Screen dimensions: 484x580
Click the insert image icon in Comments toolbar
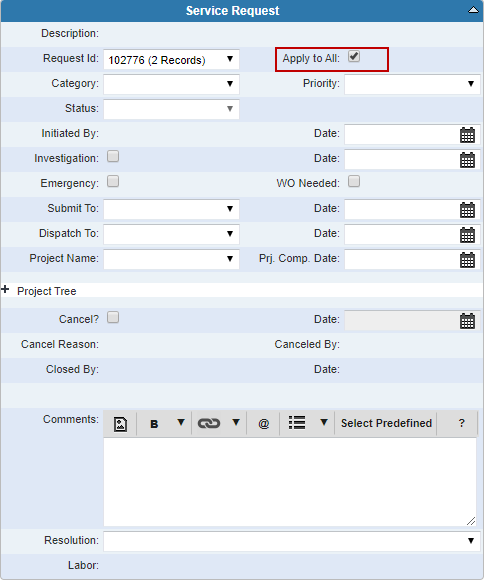(x=120, y=424)
